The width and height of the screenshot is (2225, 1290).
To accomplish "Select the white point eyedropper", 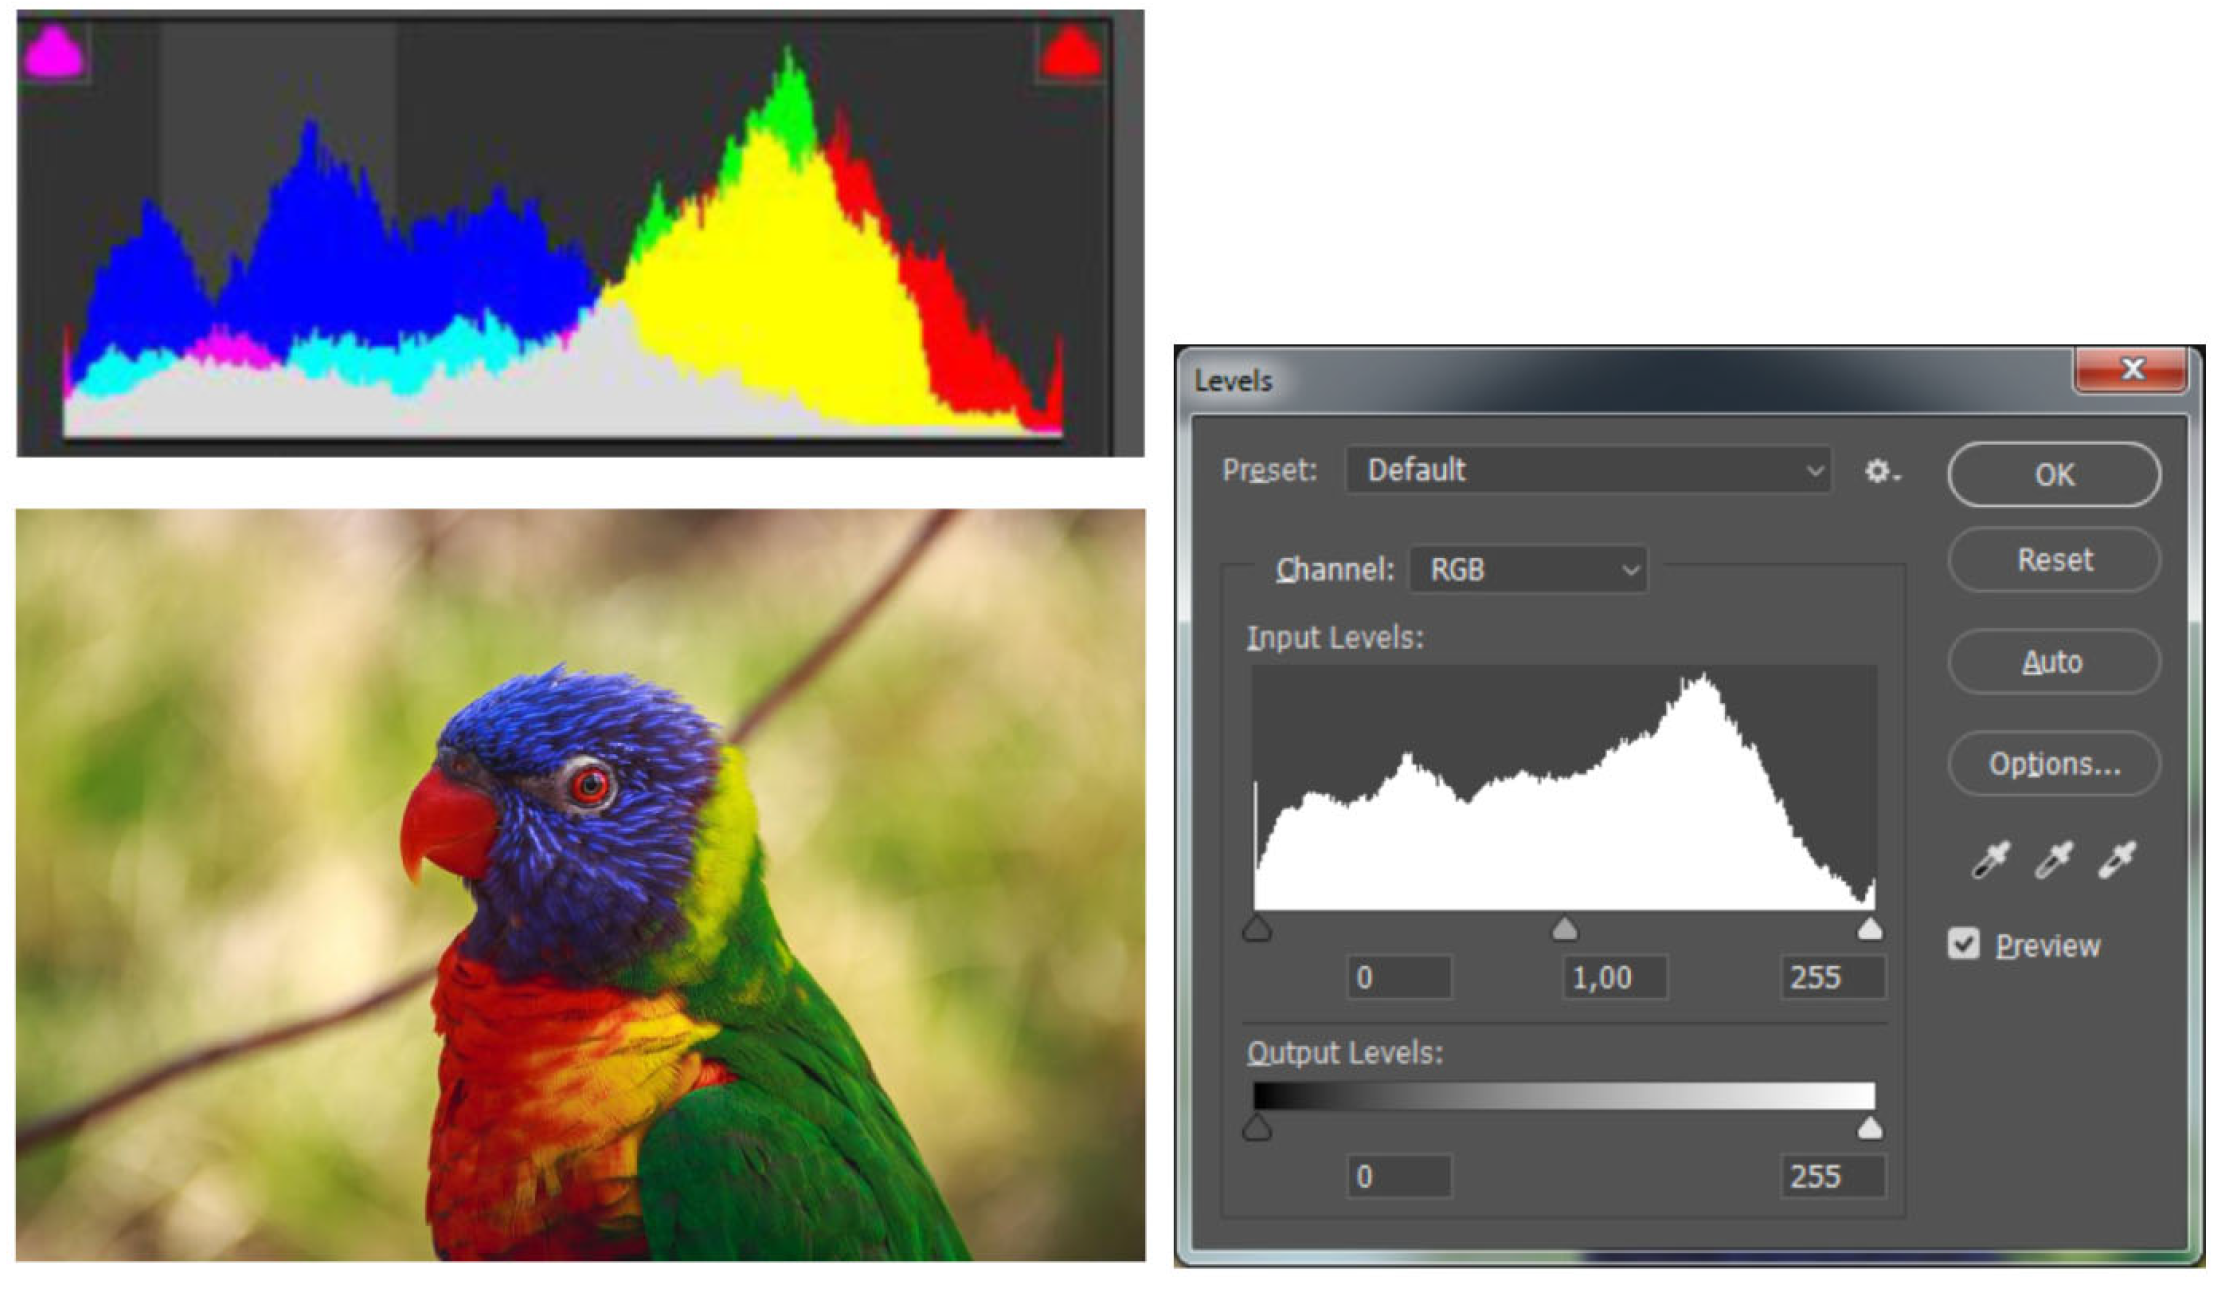I will pos(2117,860).
